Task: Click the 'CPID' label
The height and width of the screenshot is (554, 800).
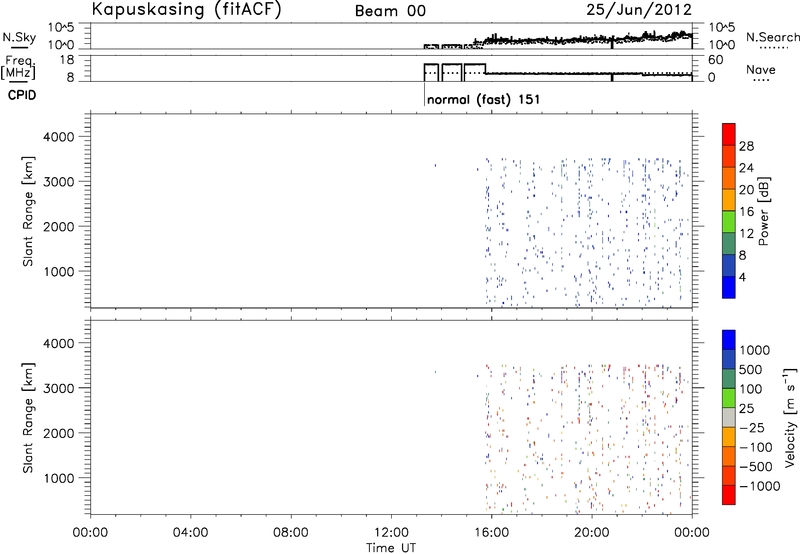Action: [22, 95]
